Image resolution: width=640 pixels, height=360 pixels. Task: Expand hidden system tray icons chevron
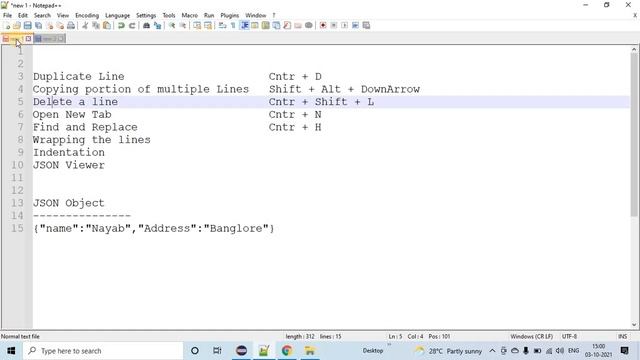pos(492,351)
